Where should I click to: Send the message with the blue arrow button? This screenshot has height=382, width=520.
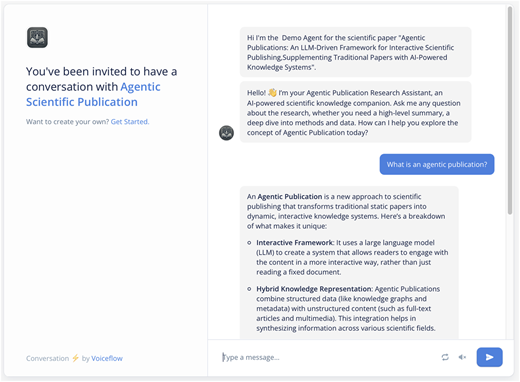pyautogui.click(x=489, y=357)
